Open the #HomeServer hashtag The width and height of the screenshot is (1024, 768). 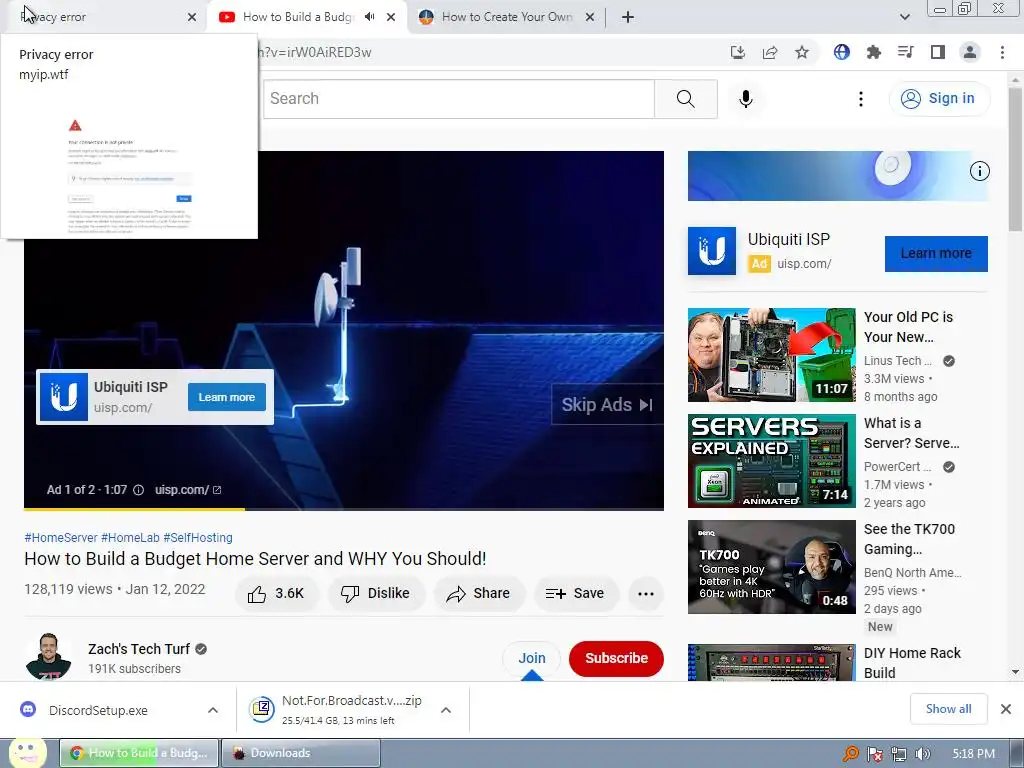(61, 537)
